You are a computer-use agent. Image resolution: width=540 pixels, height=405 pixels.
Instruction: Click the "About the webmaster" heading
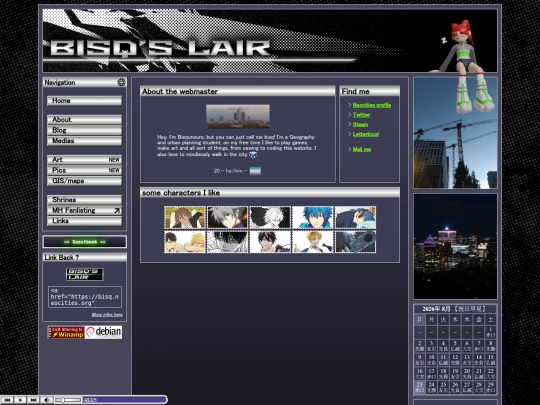pos(180,92)
